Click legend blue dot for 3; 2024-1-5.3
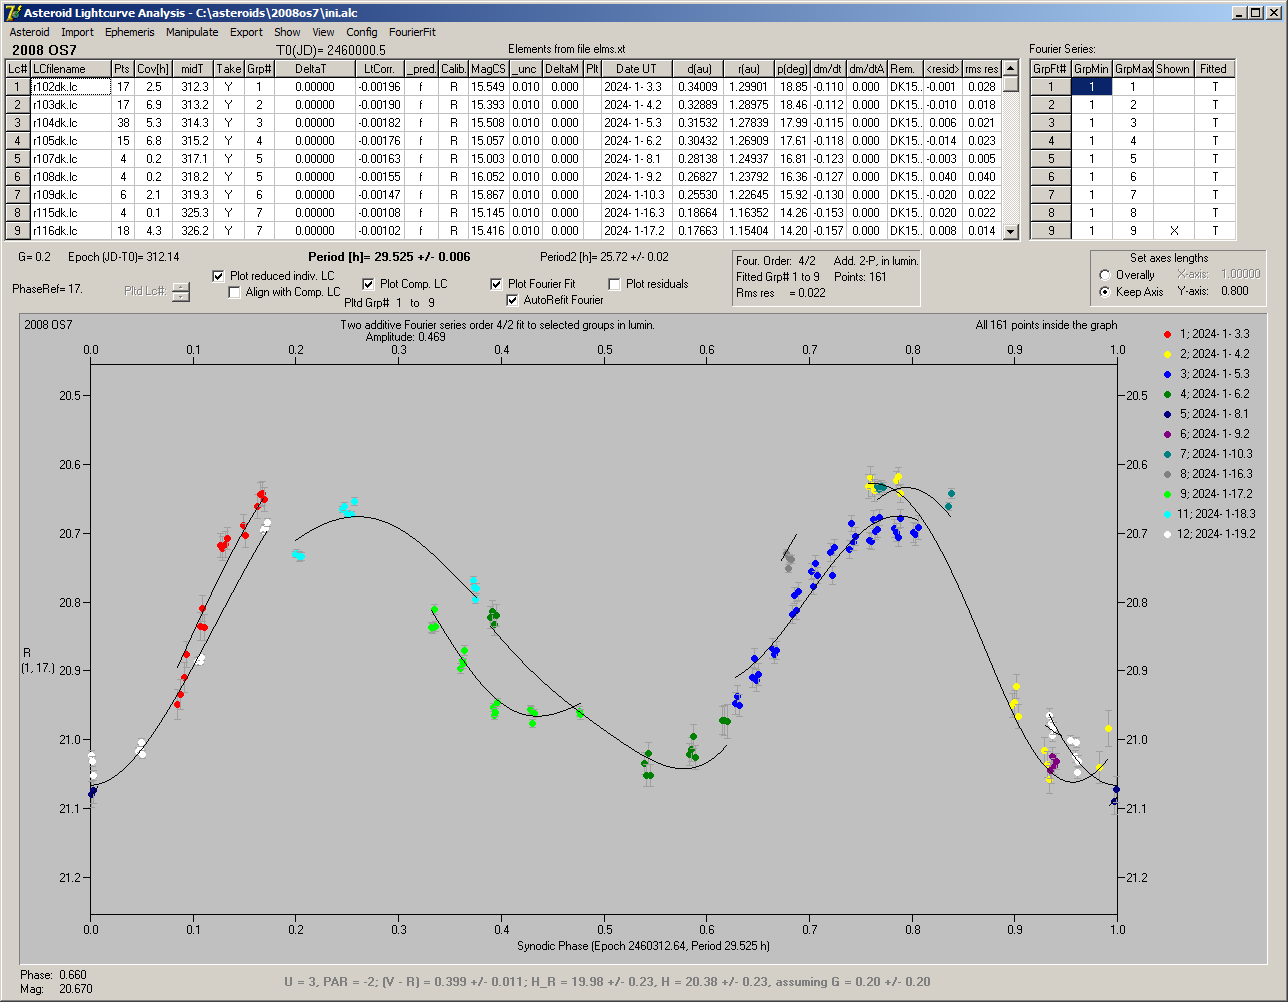 point(1169,373)
